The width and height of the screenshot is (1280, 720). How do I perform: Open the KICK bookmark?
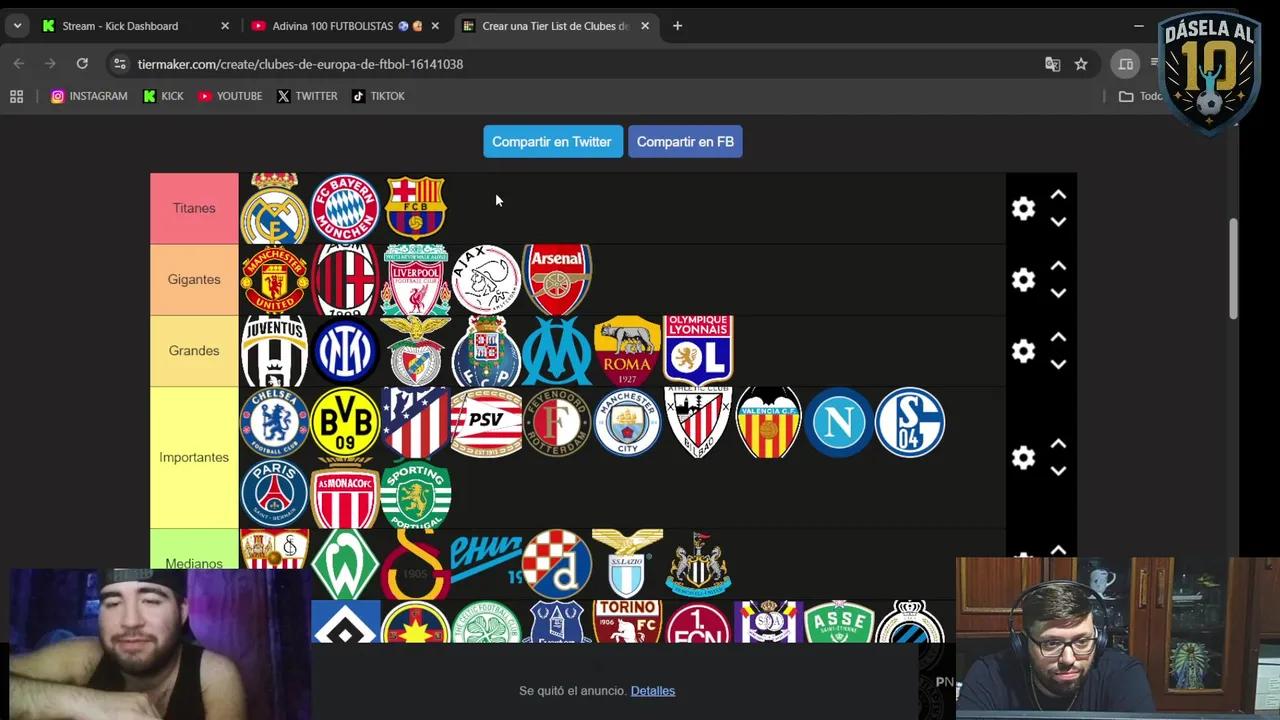[163, 96]
